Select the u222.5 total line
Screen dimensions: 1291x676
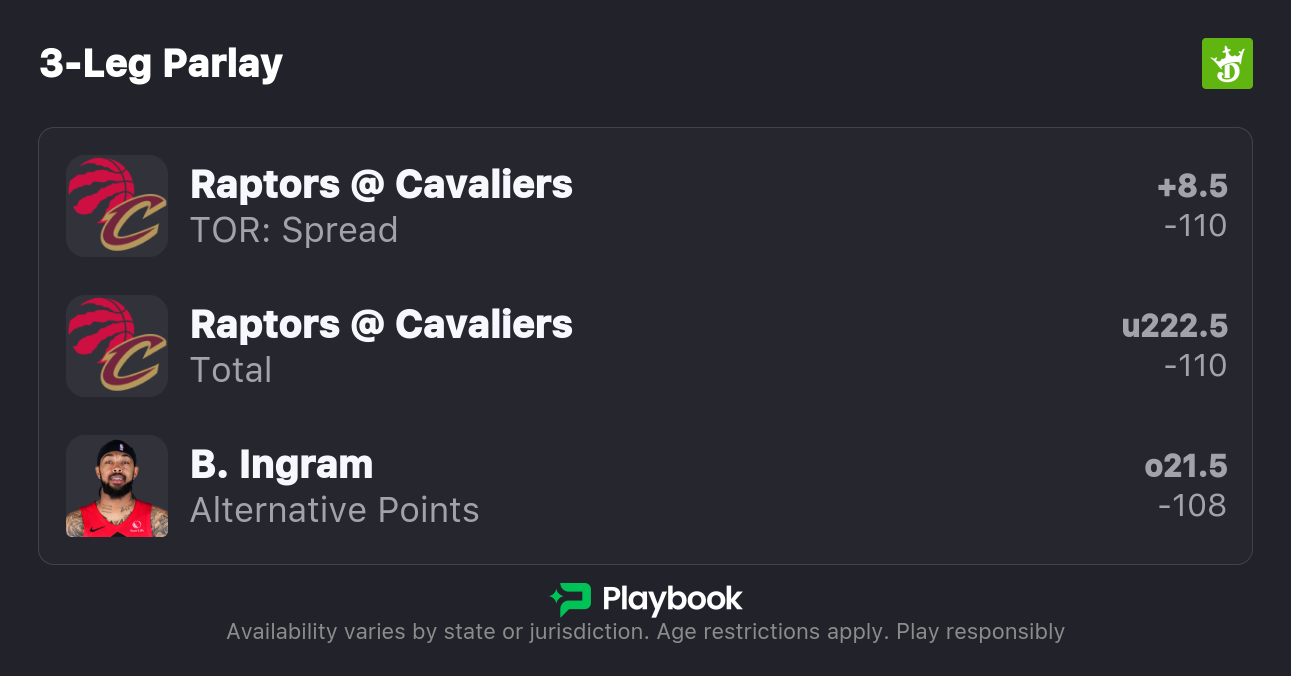(1174, 326)
